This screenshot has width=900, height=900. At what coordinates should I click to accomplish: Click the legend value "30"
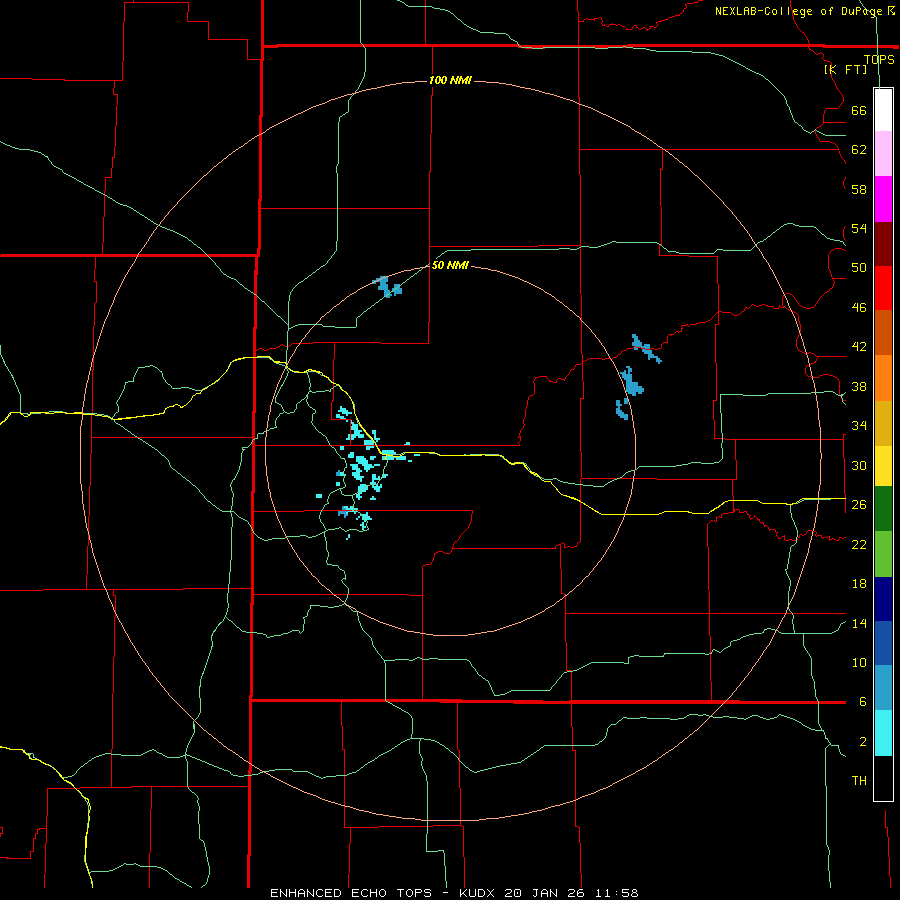(859, 465)
